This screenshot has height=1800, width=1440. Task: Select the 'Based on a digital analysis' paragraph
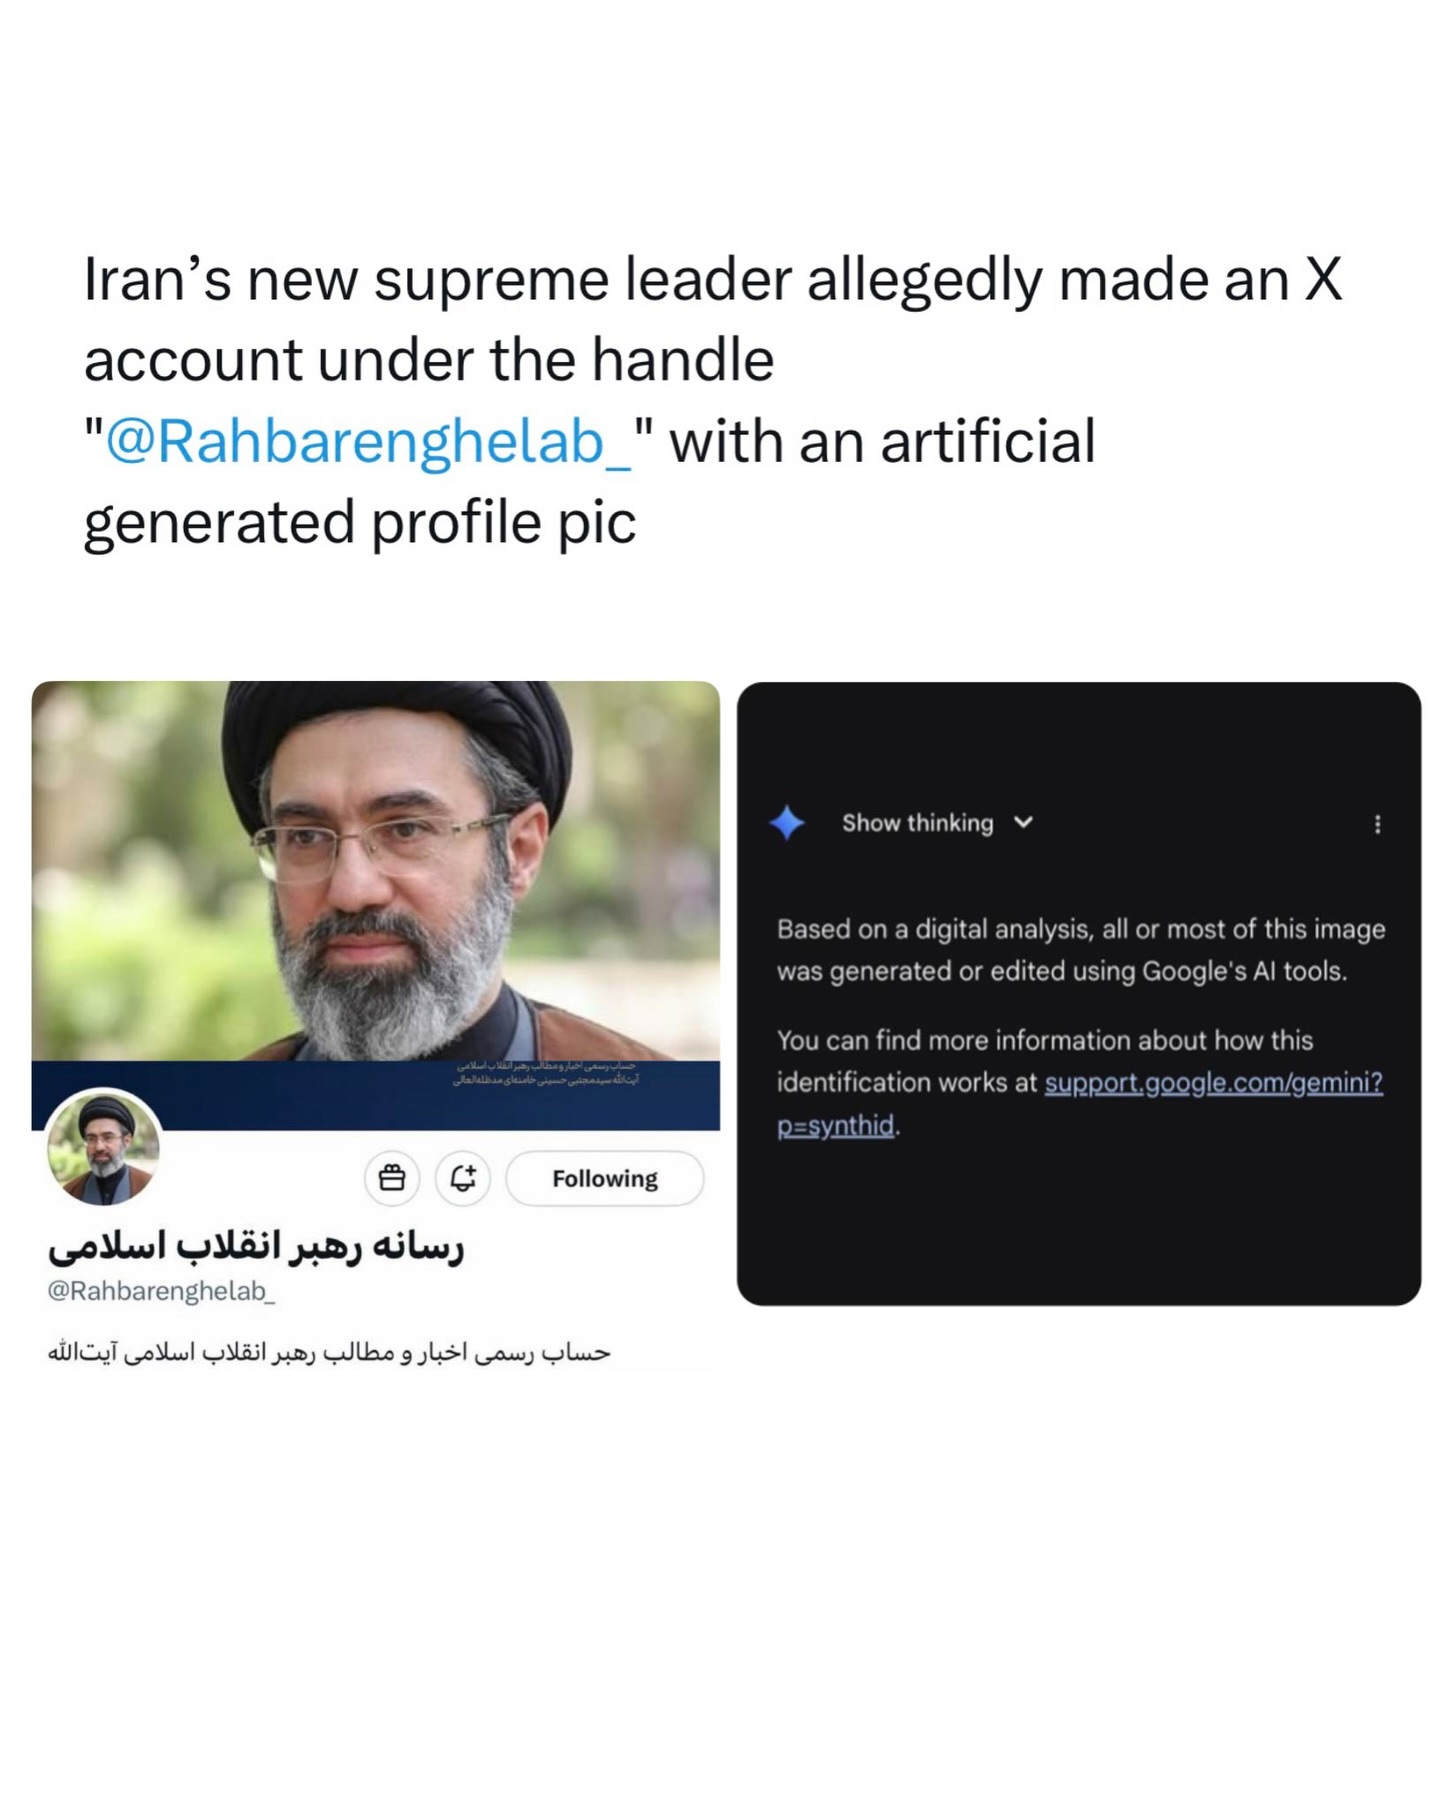point(1080,950)
